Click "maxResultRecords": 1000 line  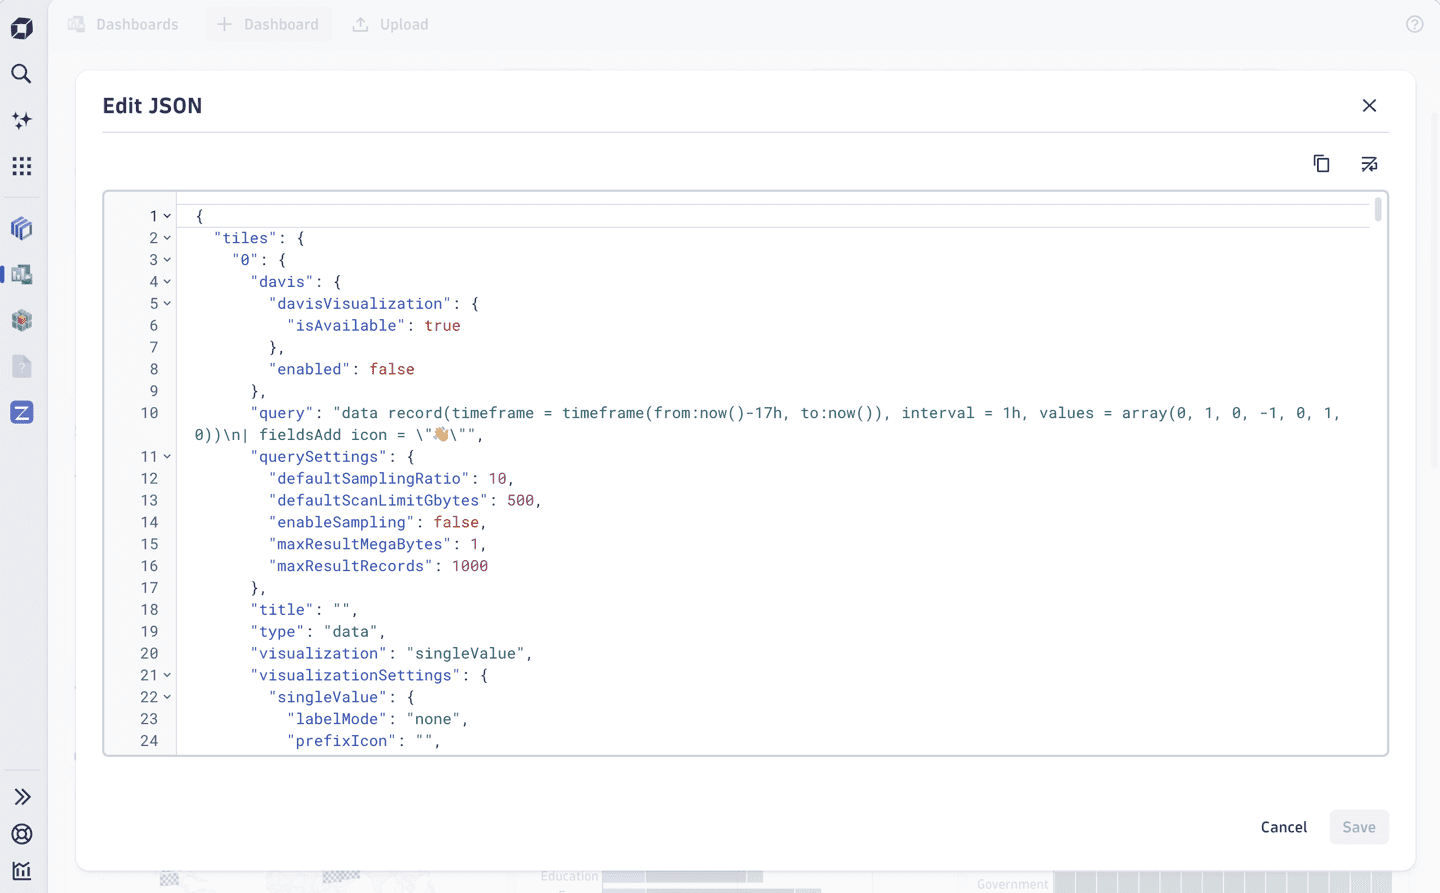click(378, 566)
